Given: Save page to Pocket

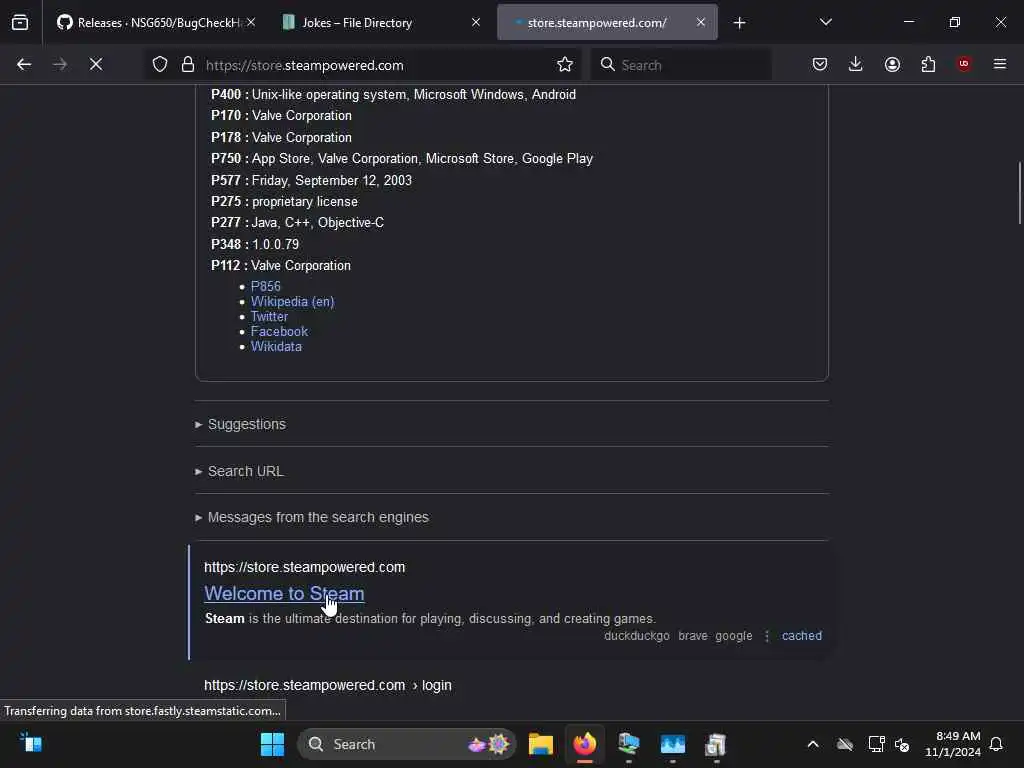Looking at the screenshot, I should pyautogui.click(x=820, y=65).
